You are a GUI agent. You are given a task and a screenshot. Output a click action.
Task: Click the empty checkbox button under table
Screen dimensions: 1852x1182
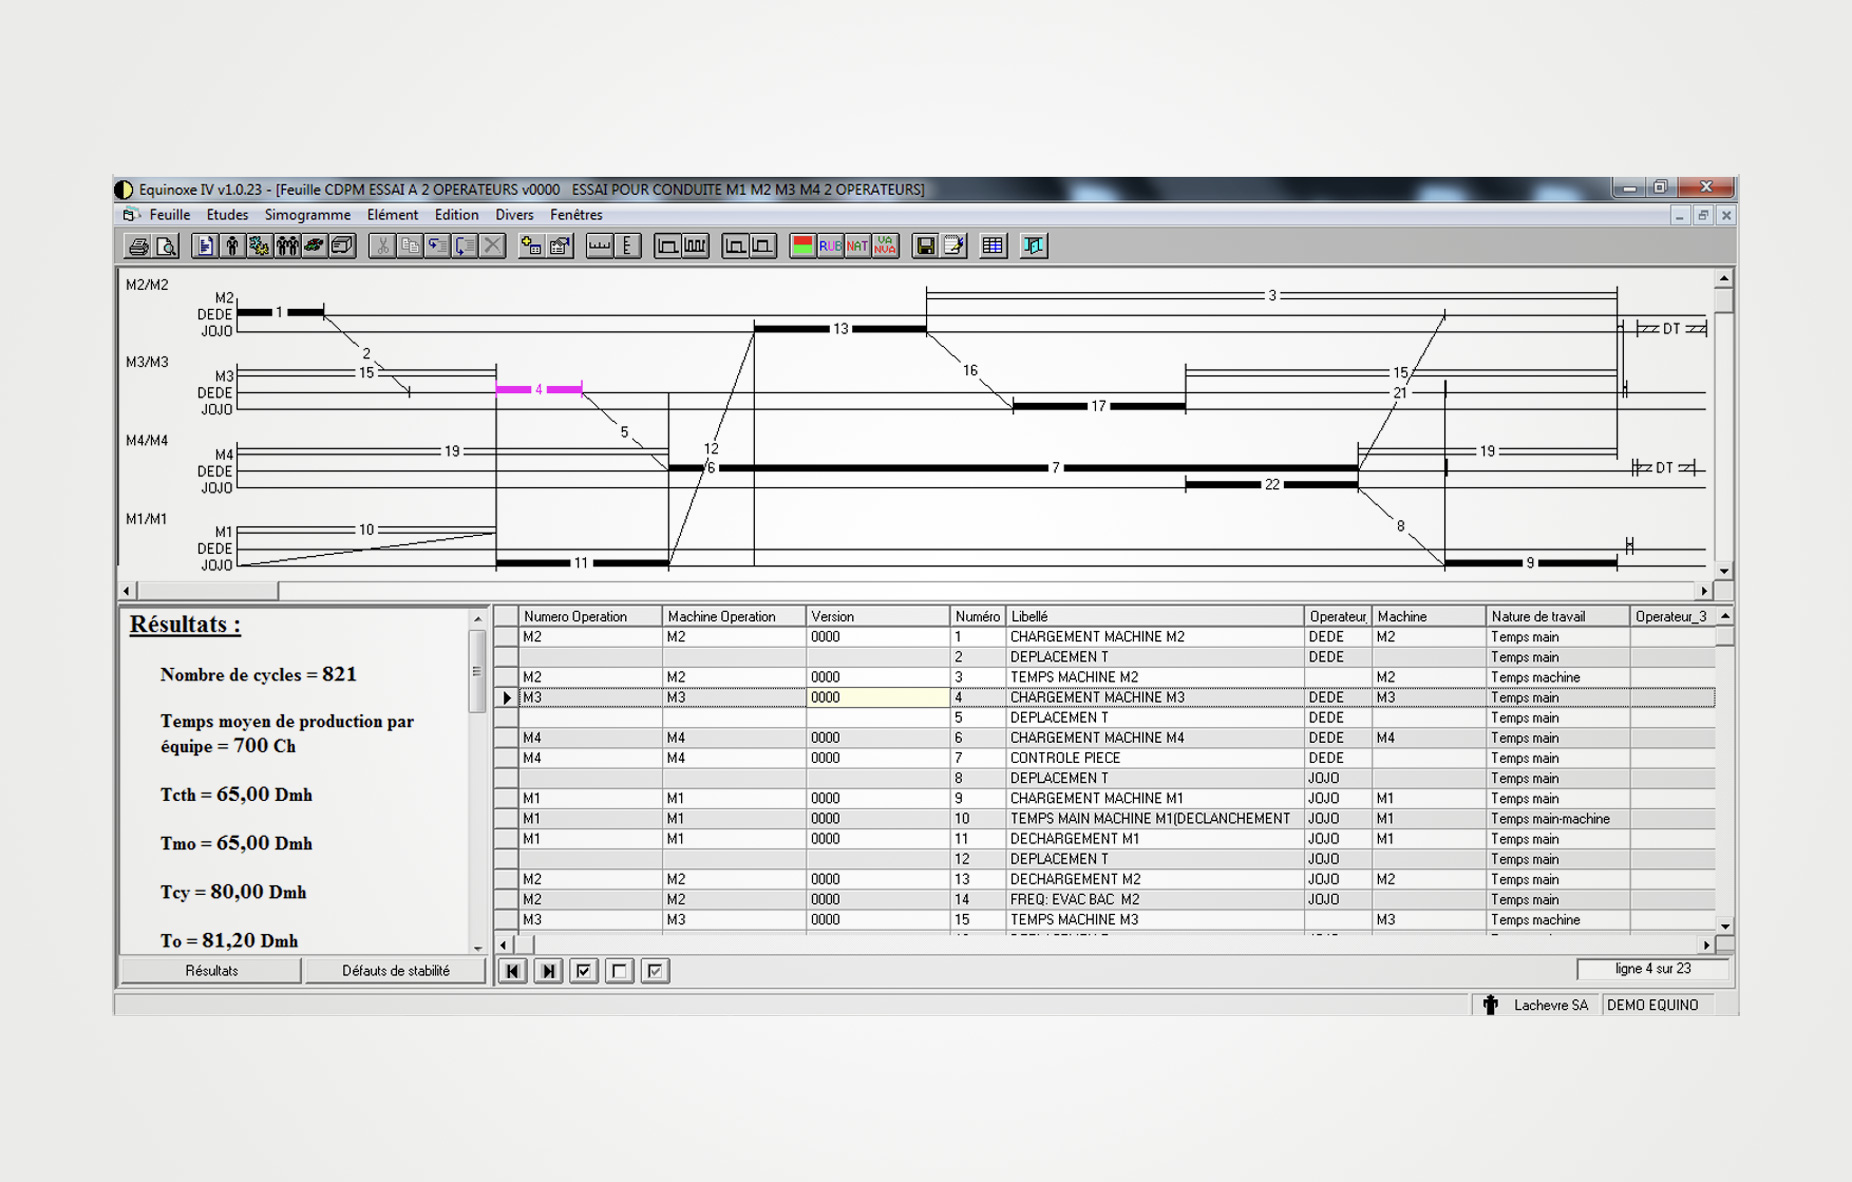620,971
